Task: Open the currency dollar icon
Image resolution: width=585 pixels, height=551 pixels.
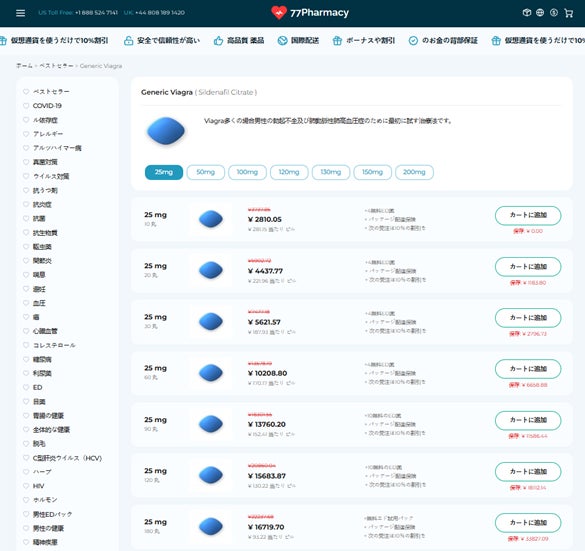Action: click(x=554, y=13)
